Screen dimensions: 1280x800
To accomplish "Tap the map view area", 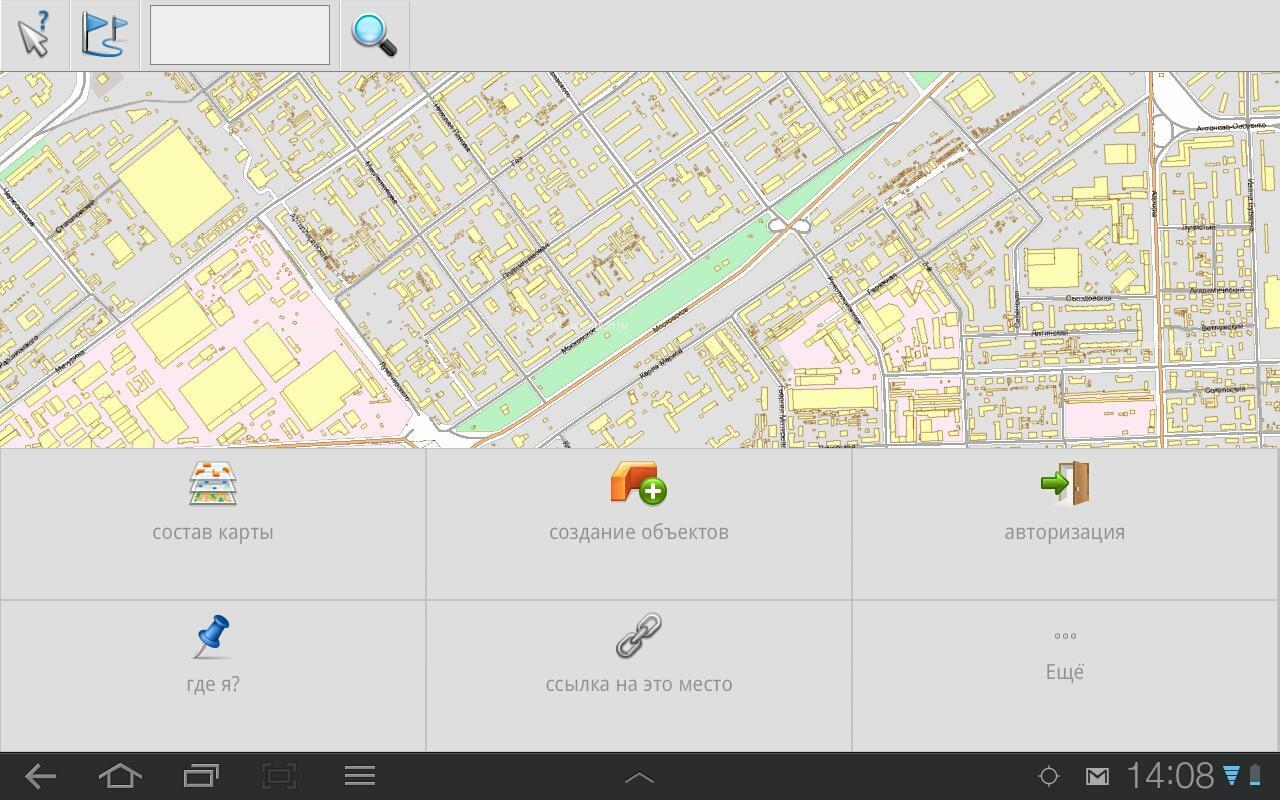I will 640,260.
